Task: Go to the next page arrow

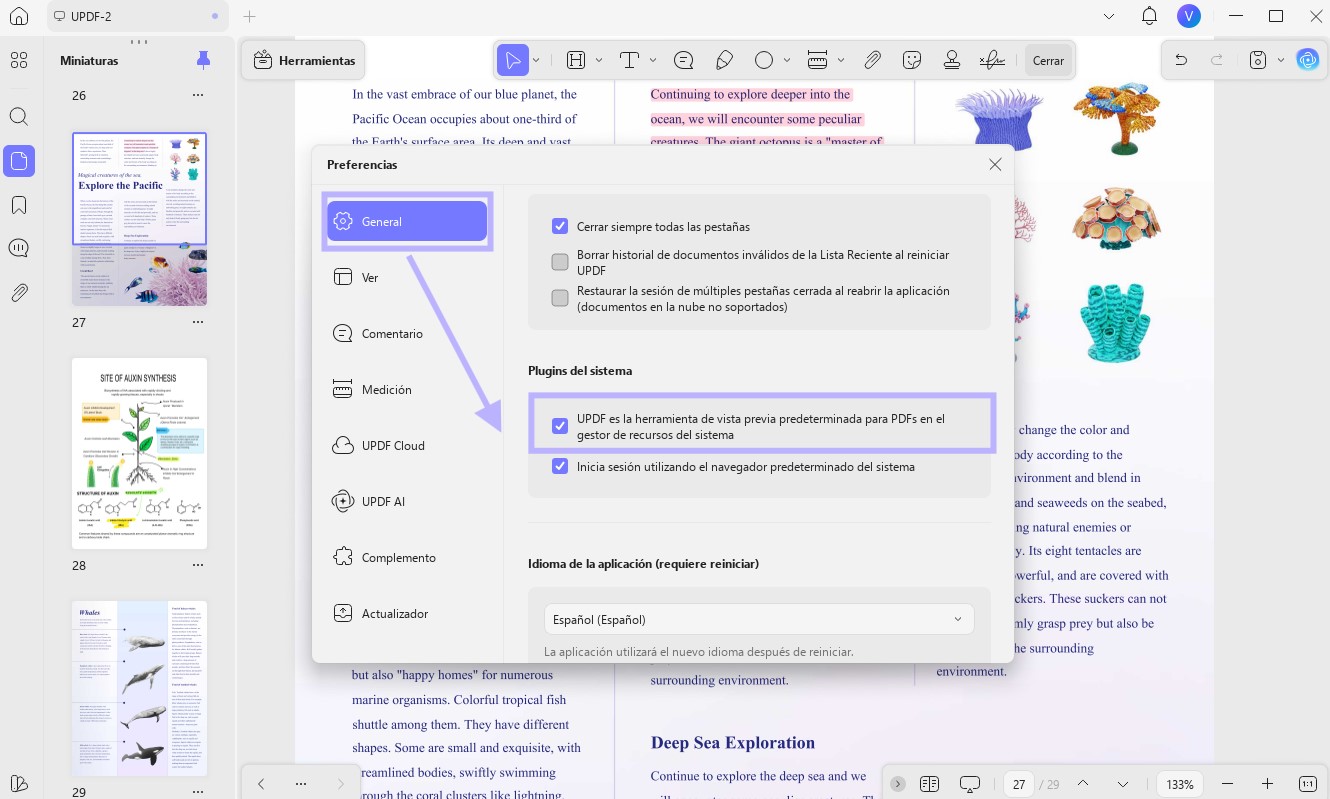Action: tap(1123, 783)
